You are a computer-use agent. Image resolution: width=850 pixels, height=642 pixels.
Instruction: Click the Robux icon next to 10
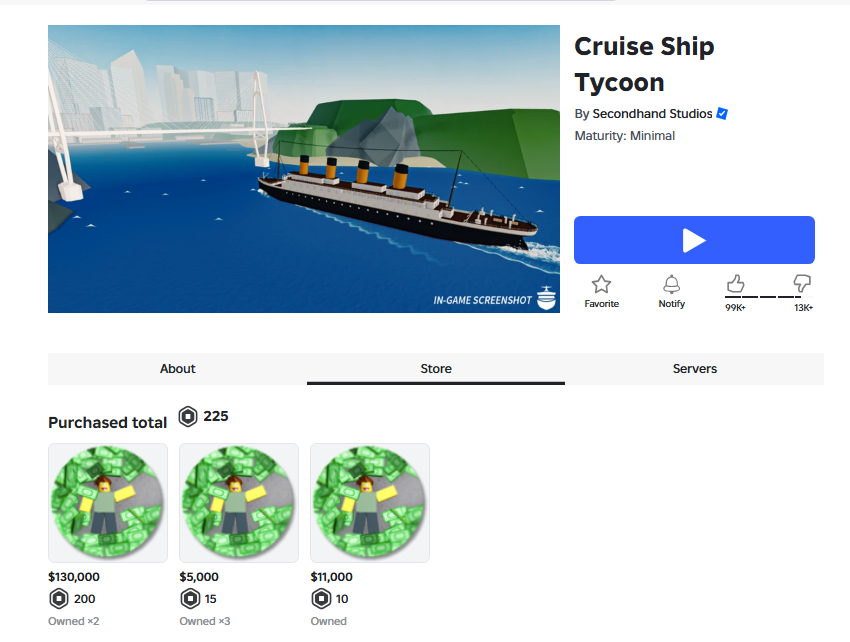[x=321, y=599]
